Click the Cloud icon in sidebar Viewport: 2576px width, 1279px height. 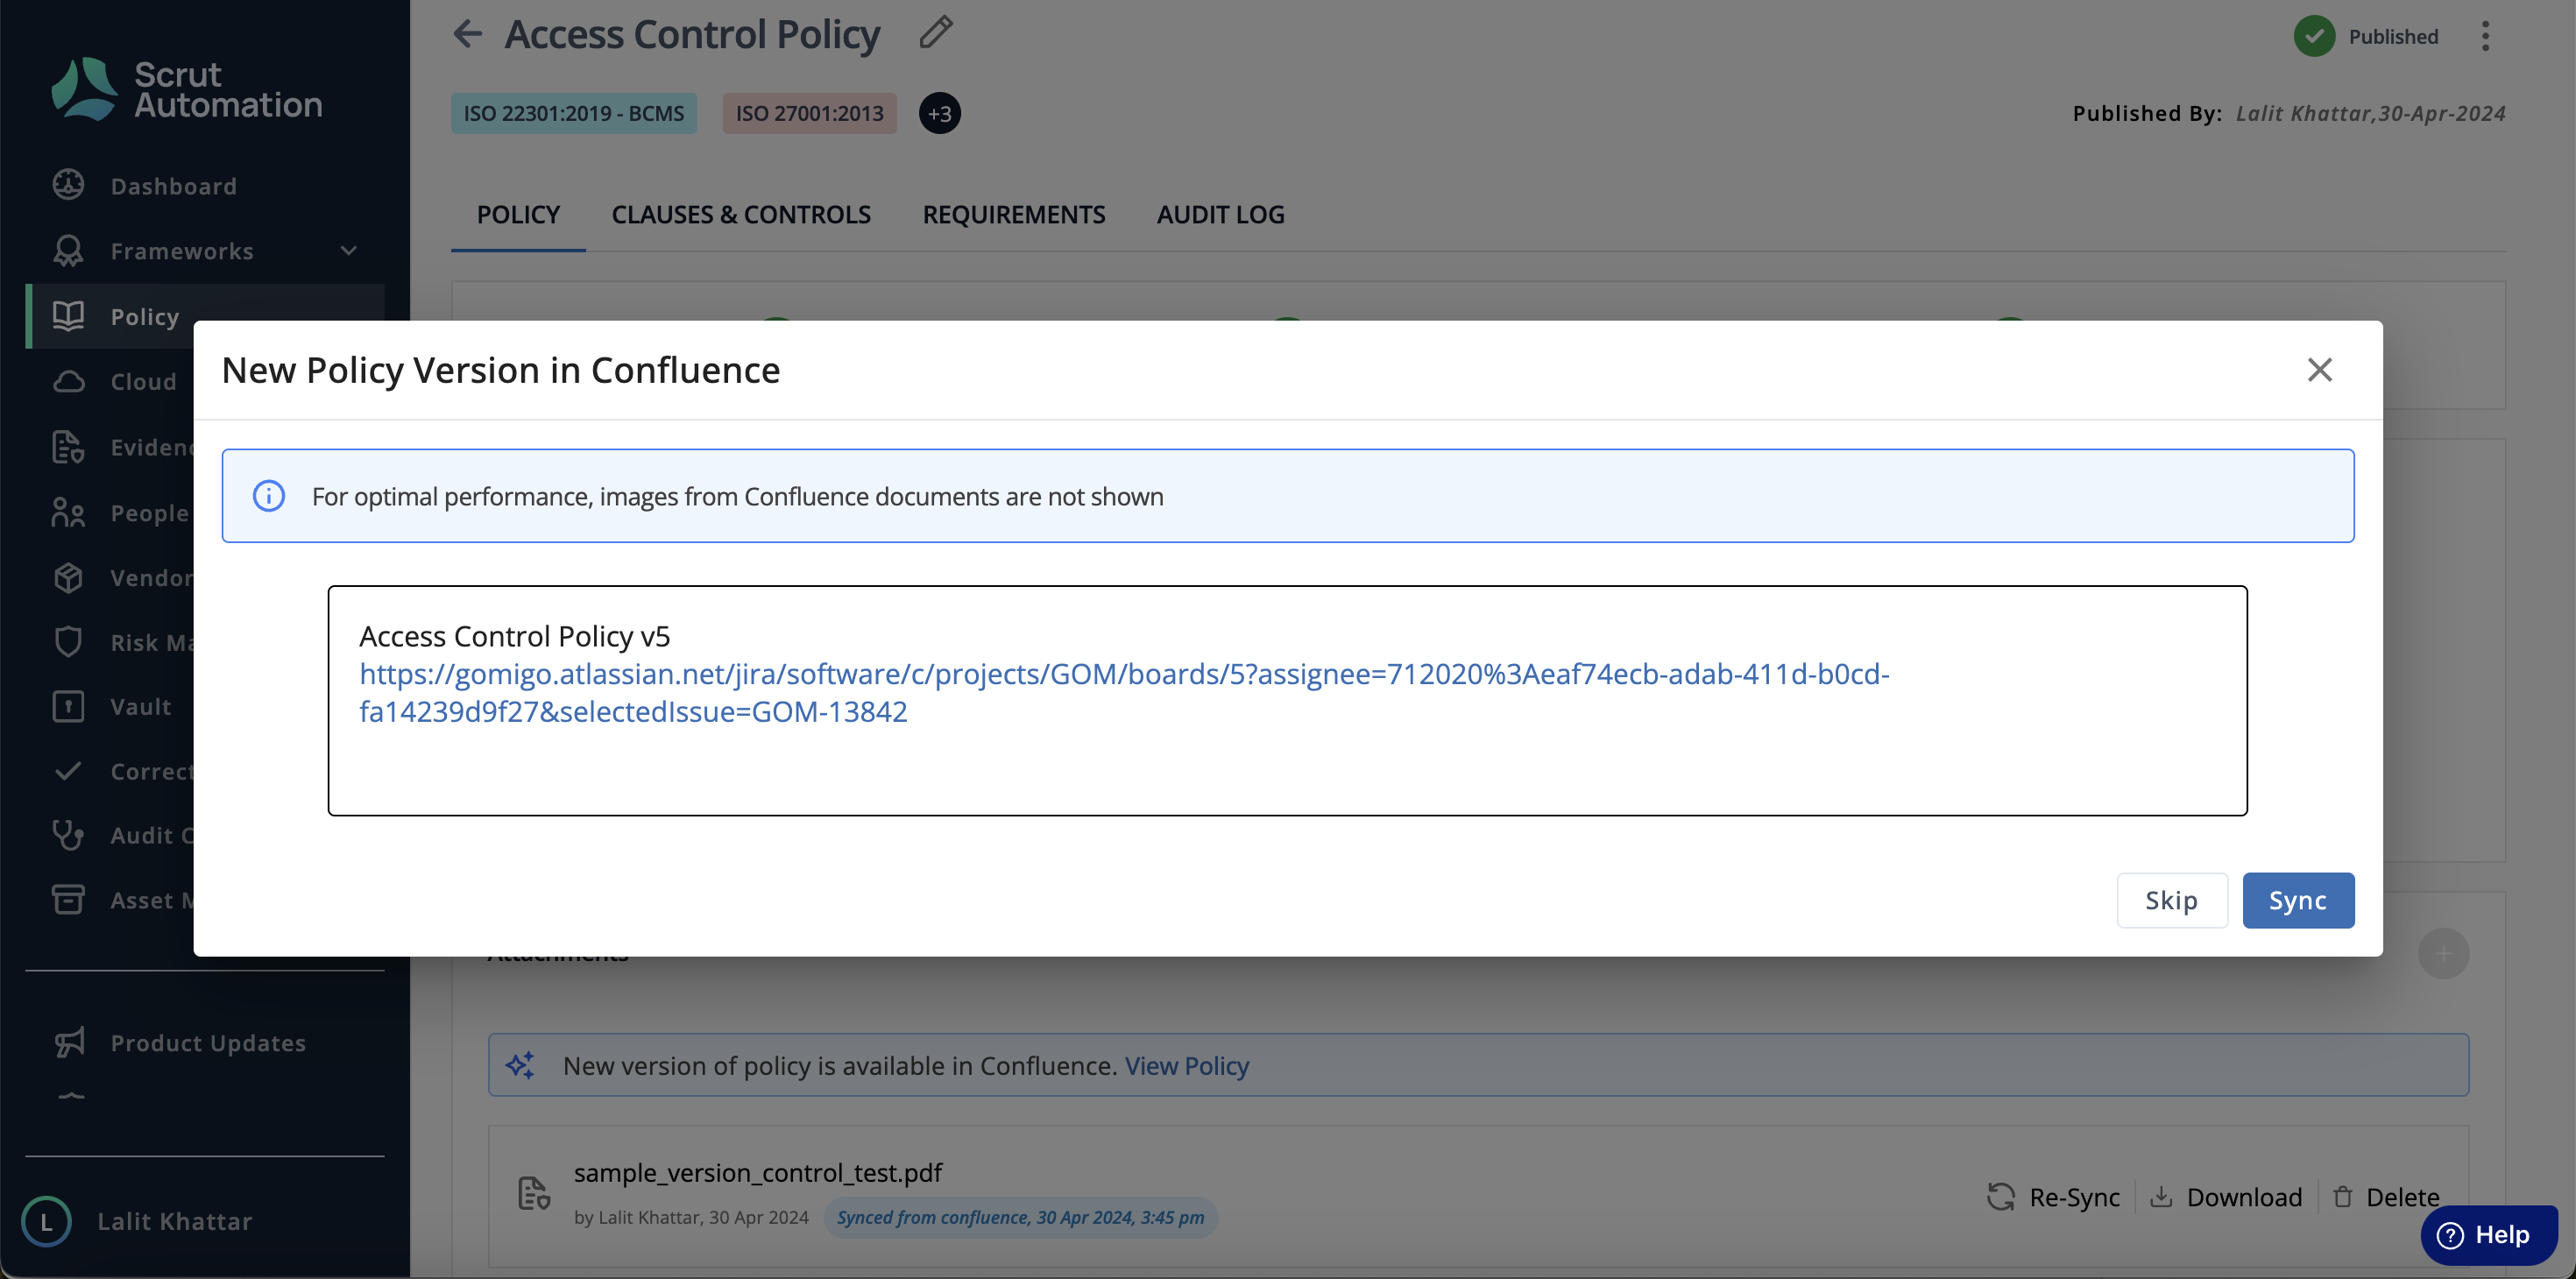[68, 381]
